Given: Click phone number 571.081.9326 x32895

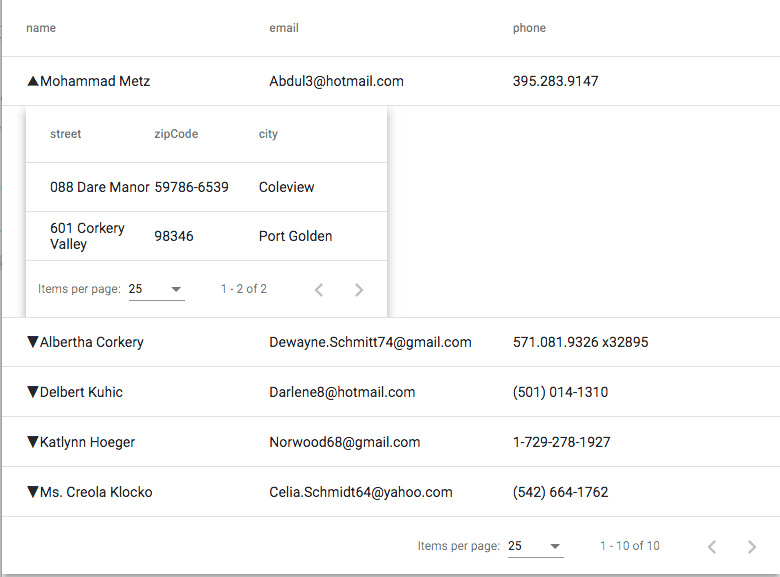Looking at the screenshot, I should [x=580, y=342].
